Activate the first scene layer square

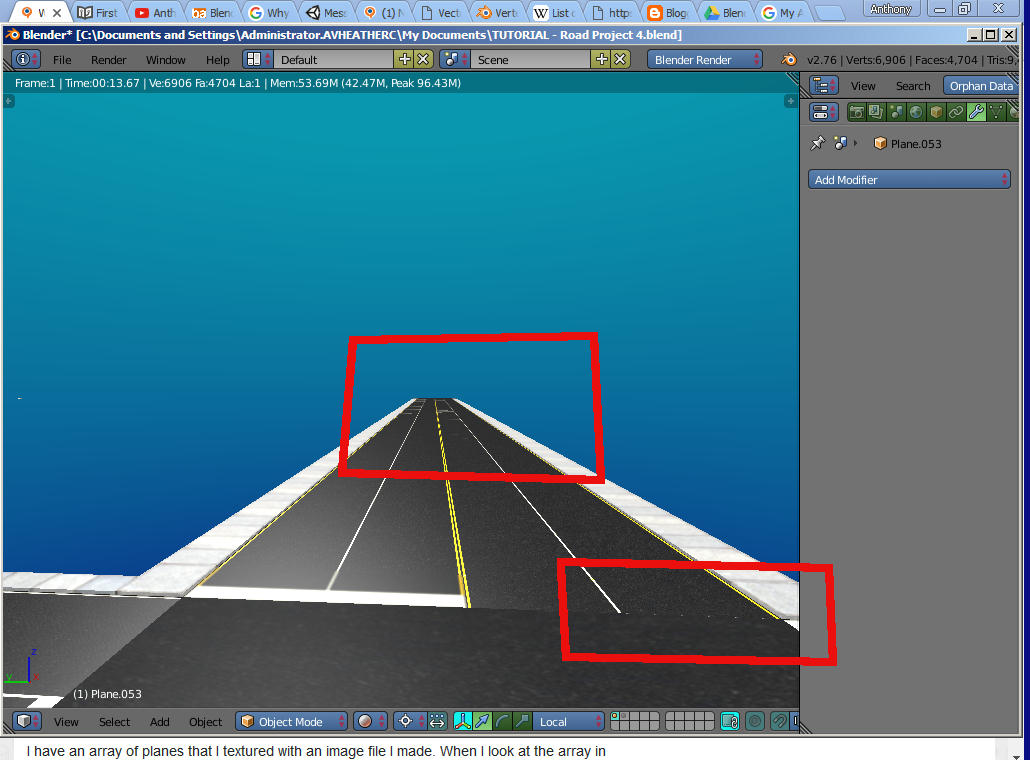tap(616, 718)
